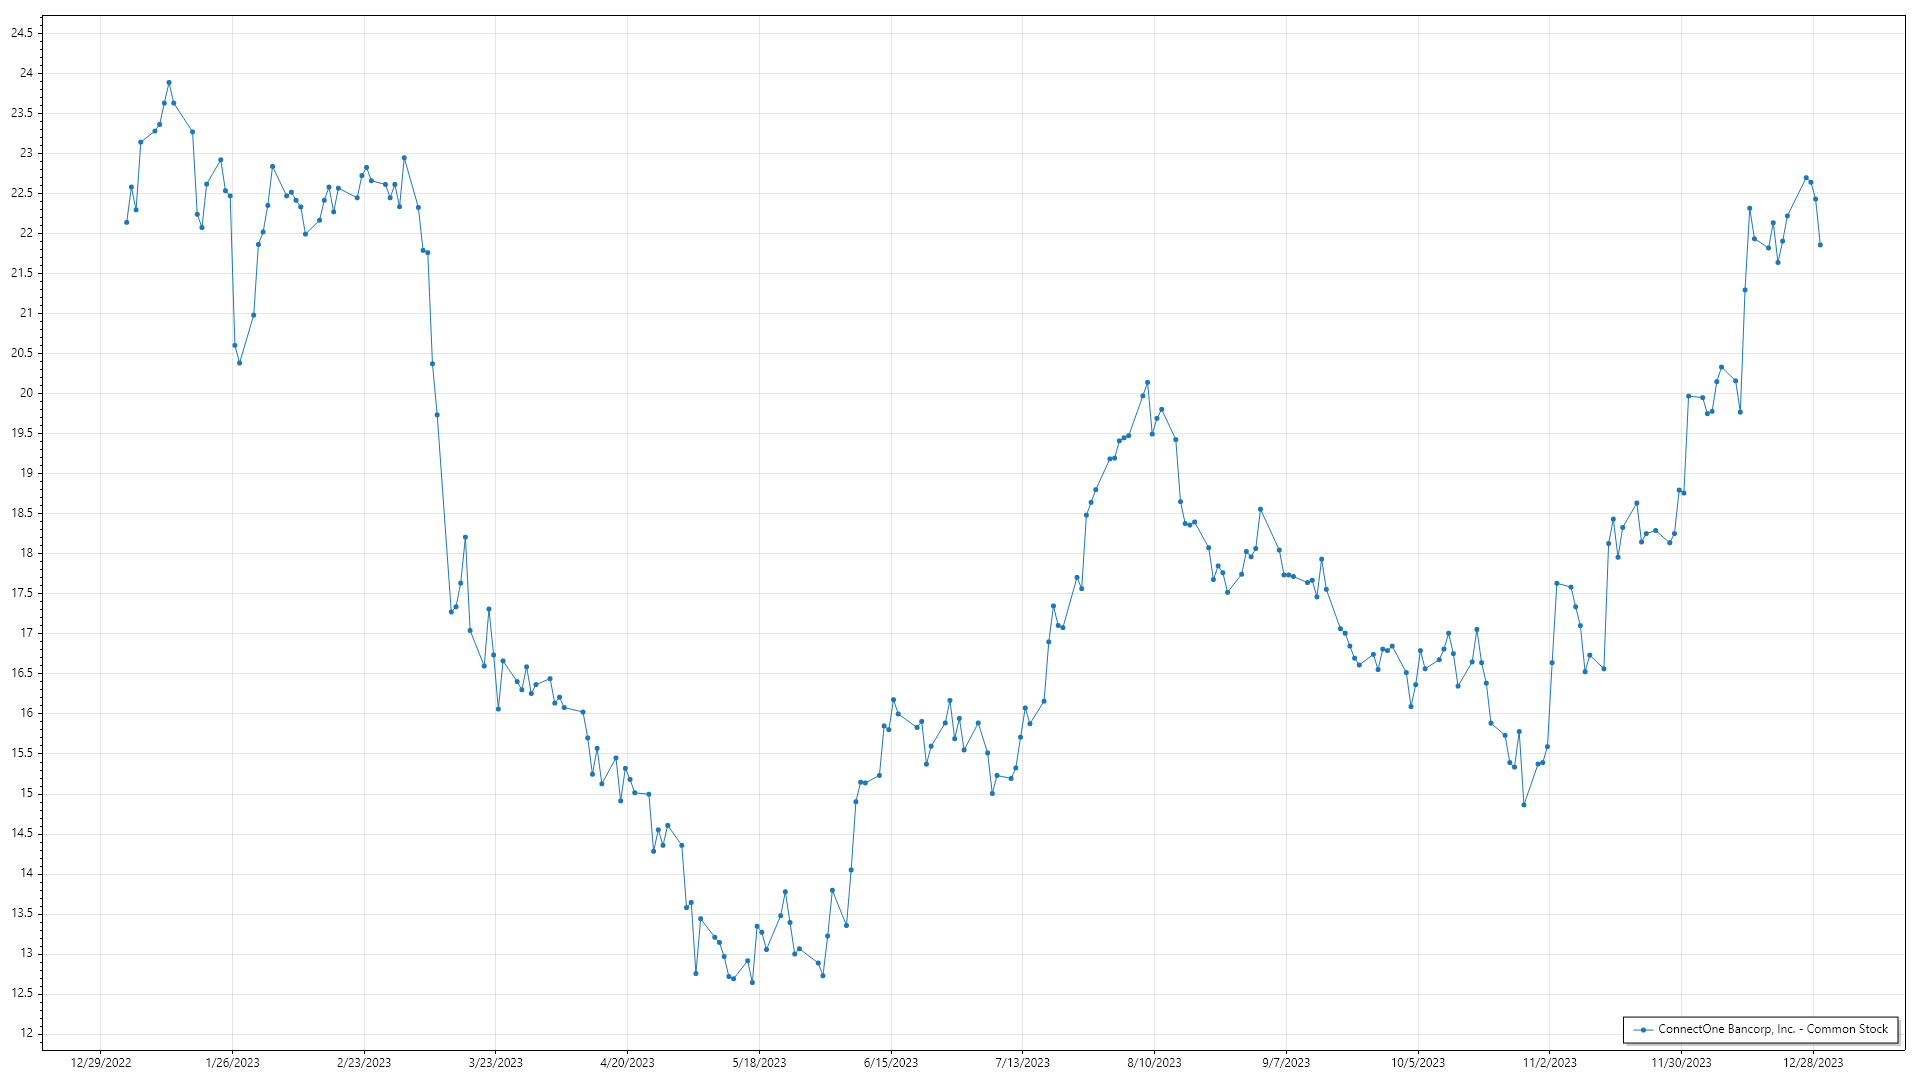Click the lowest data point near 12.5

[x=752, y=982]
